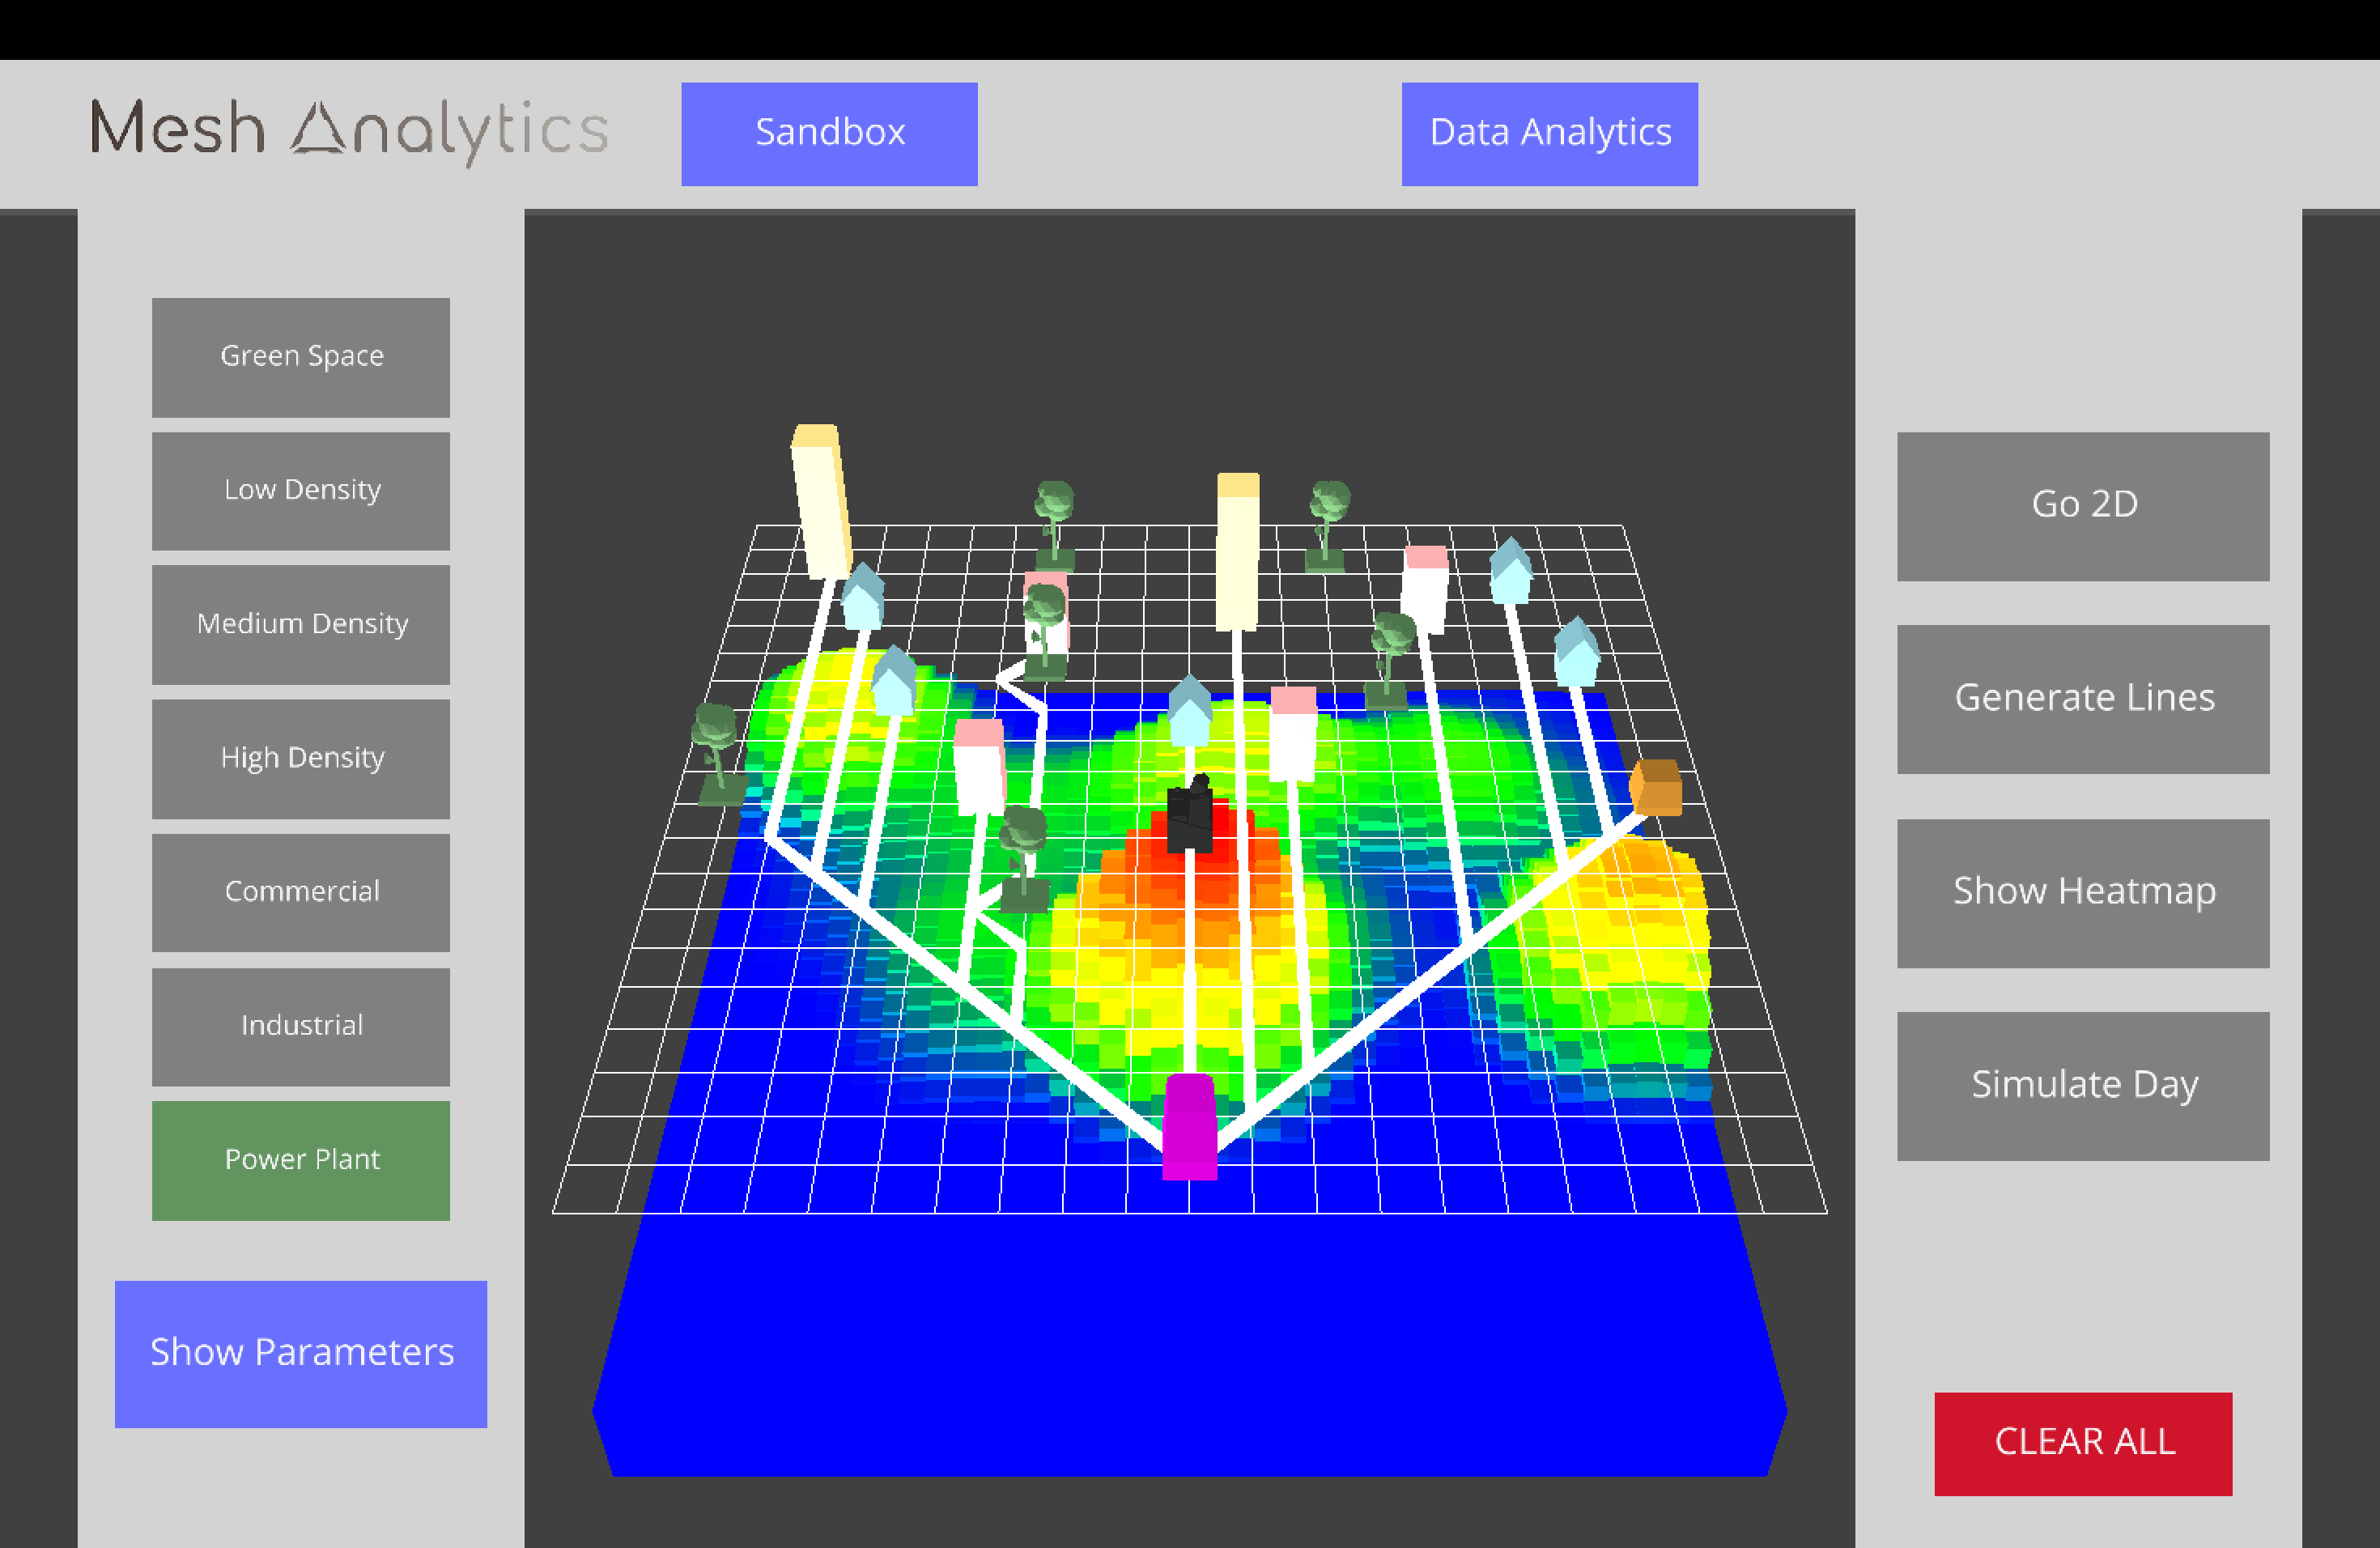Expand the Show Parameters panel
Screen dimensions: 2380x1548
[x=301, y=1353]
